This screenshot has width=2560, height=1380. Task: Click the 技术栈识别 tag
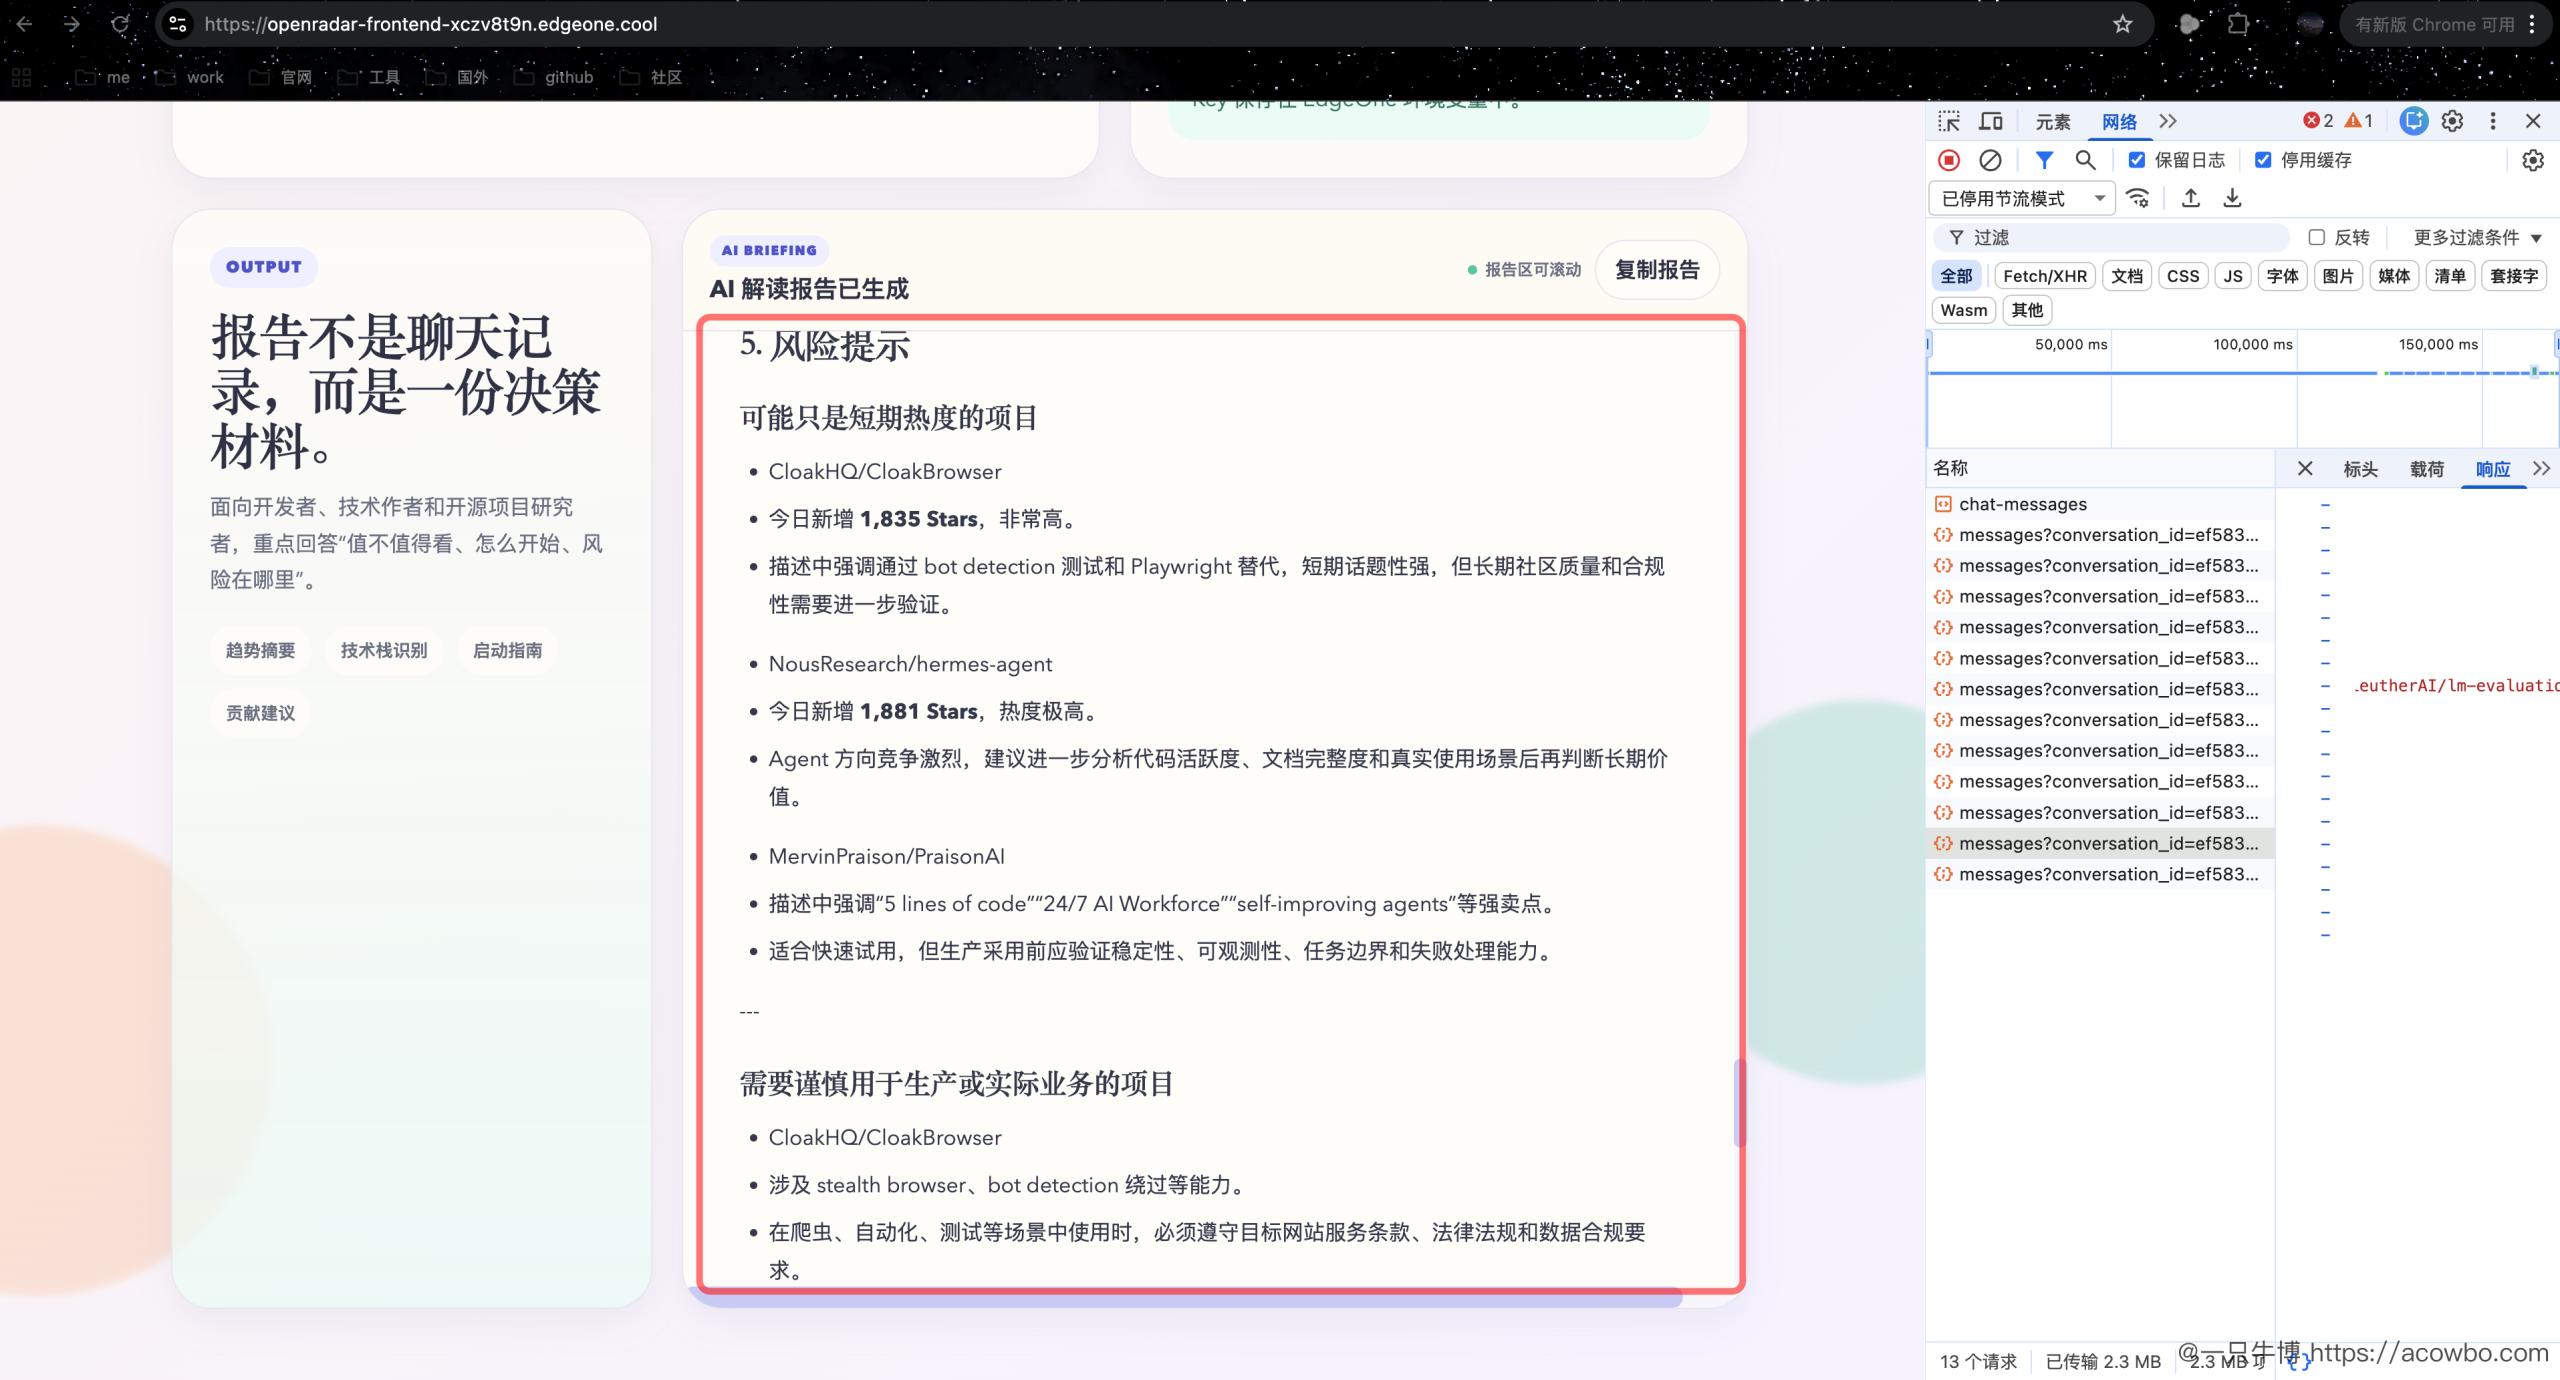[x=384, y=650]
